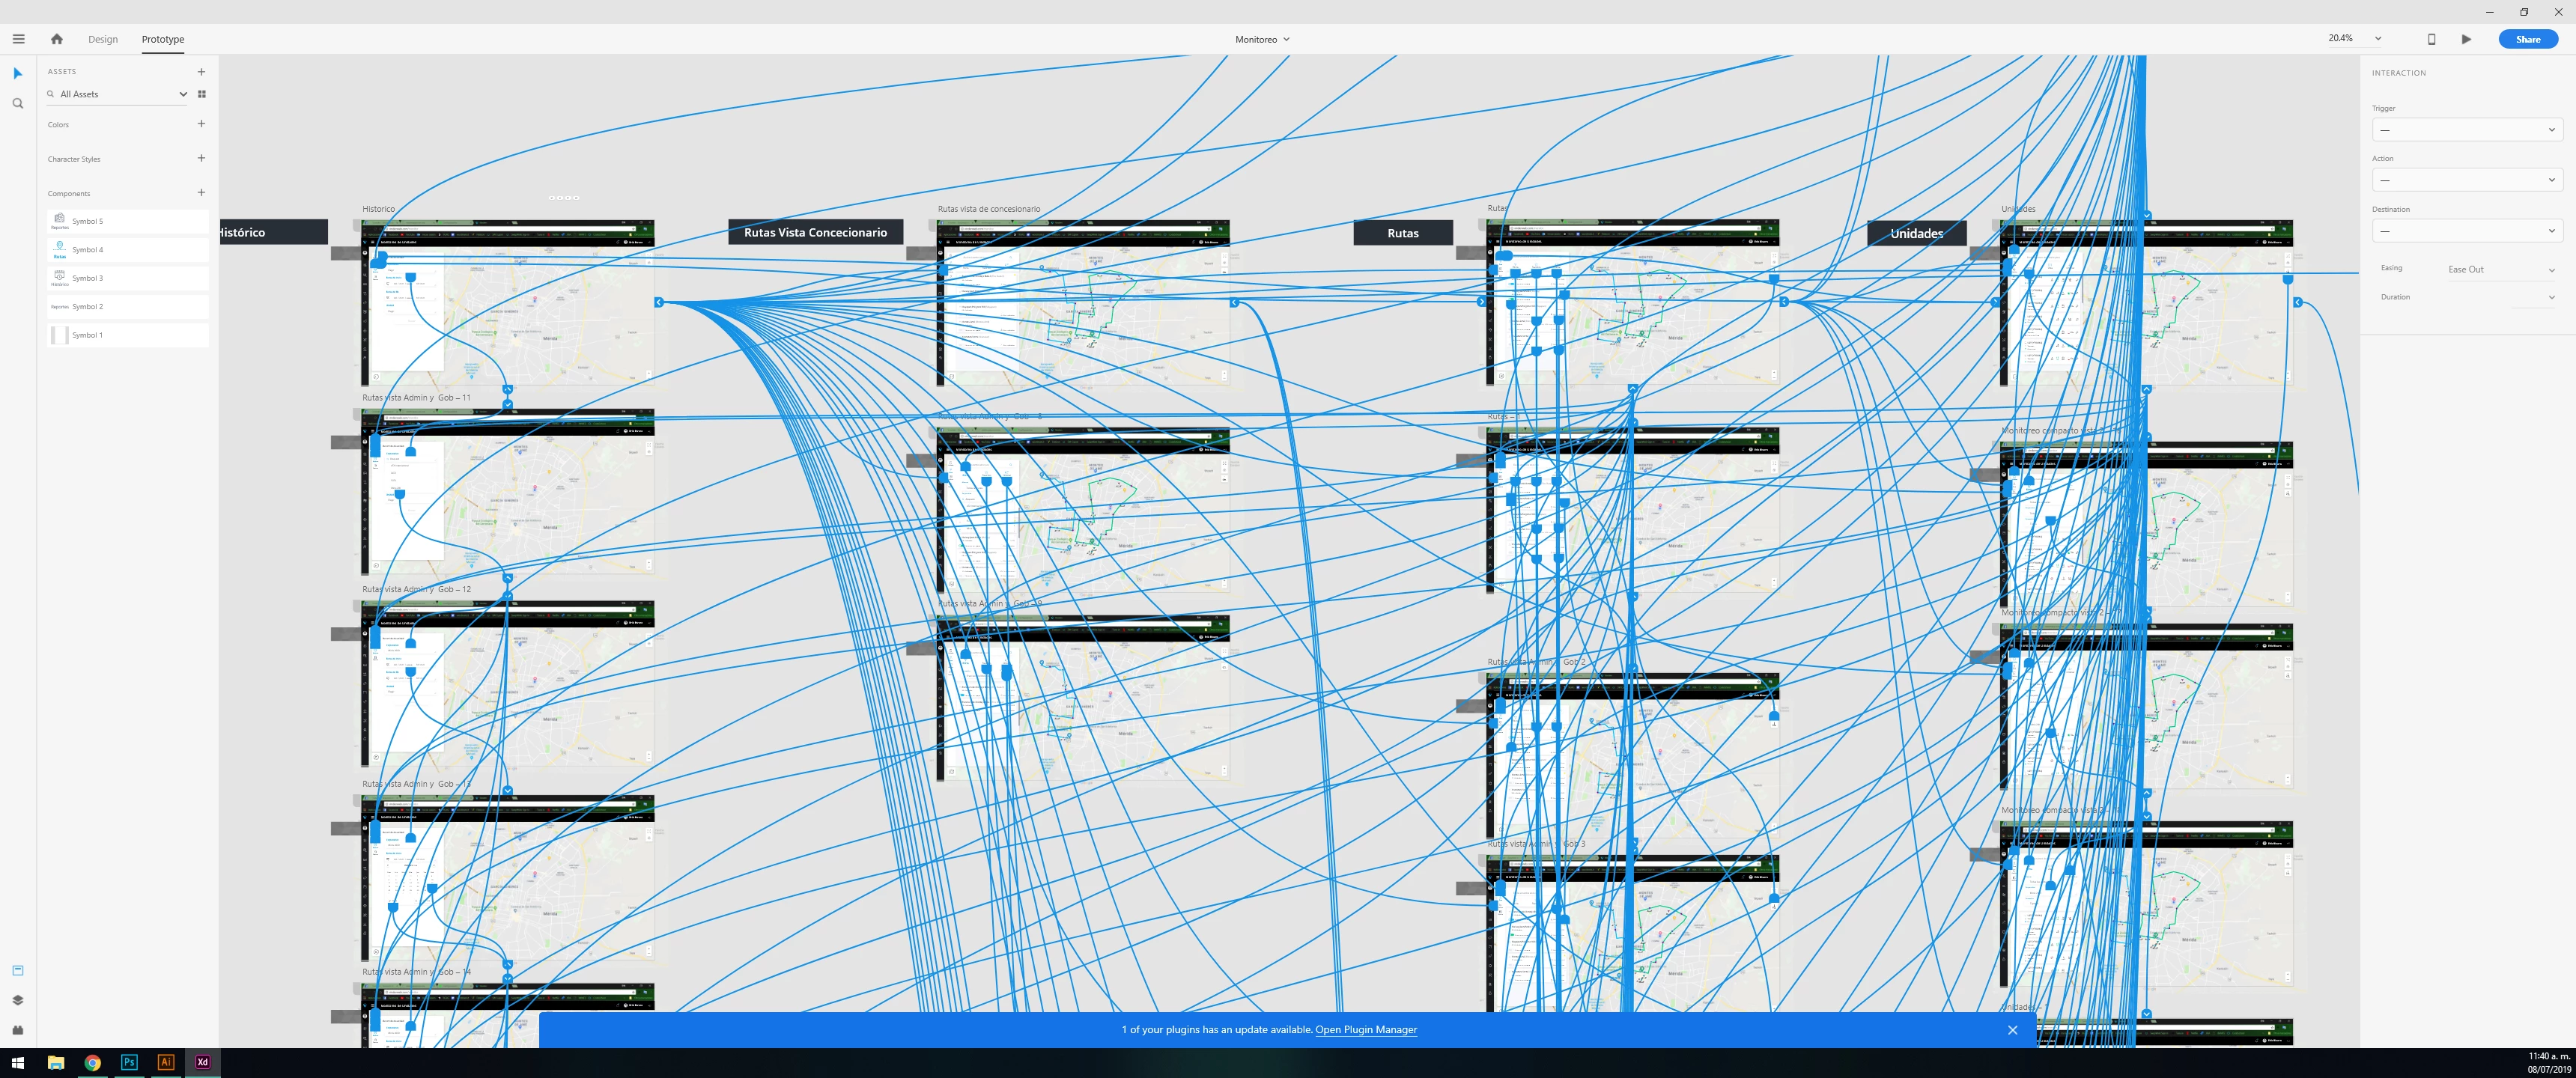Select the Symbol 4 component
Image resolution: width=2576 pixels, height=1078 pixels.
pos(127,249)
